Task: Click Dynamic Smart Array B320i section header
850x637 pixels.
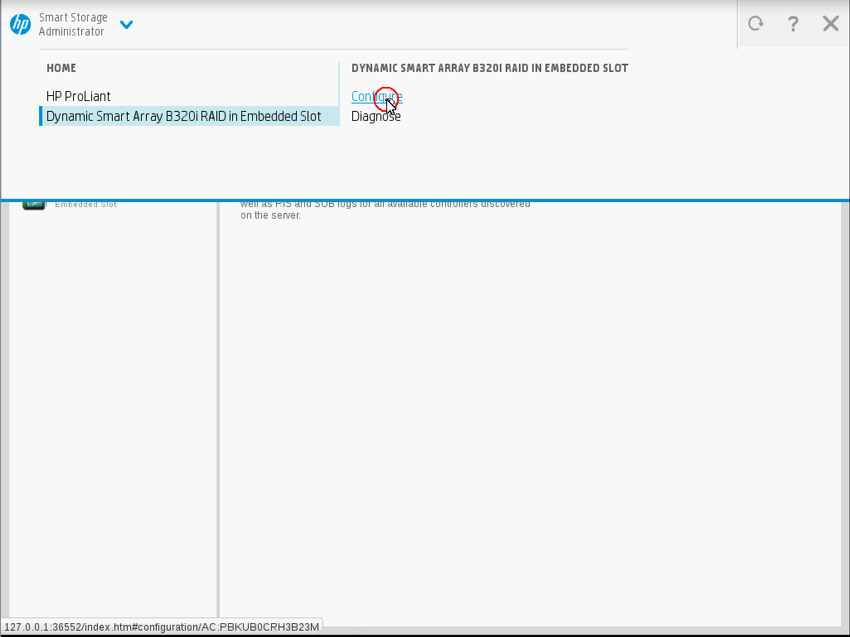Action: [489, 68]
